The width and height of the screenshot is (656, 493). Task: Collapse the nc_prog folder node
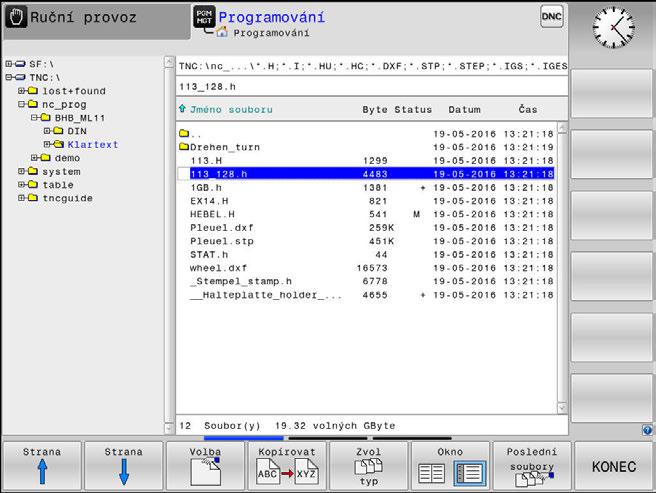21,104
